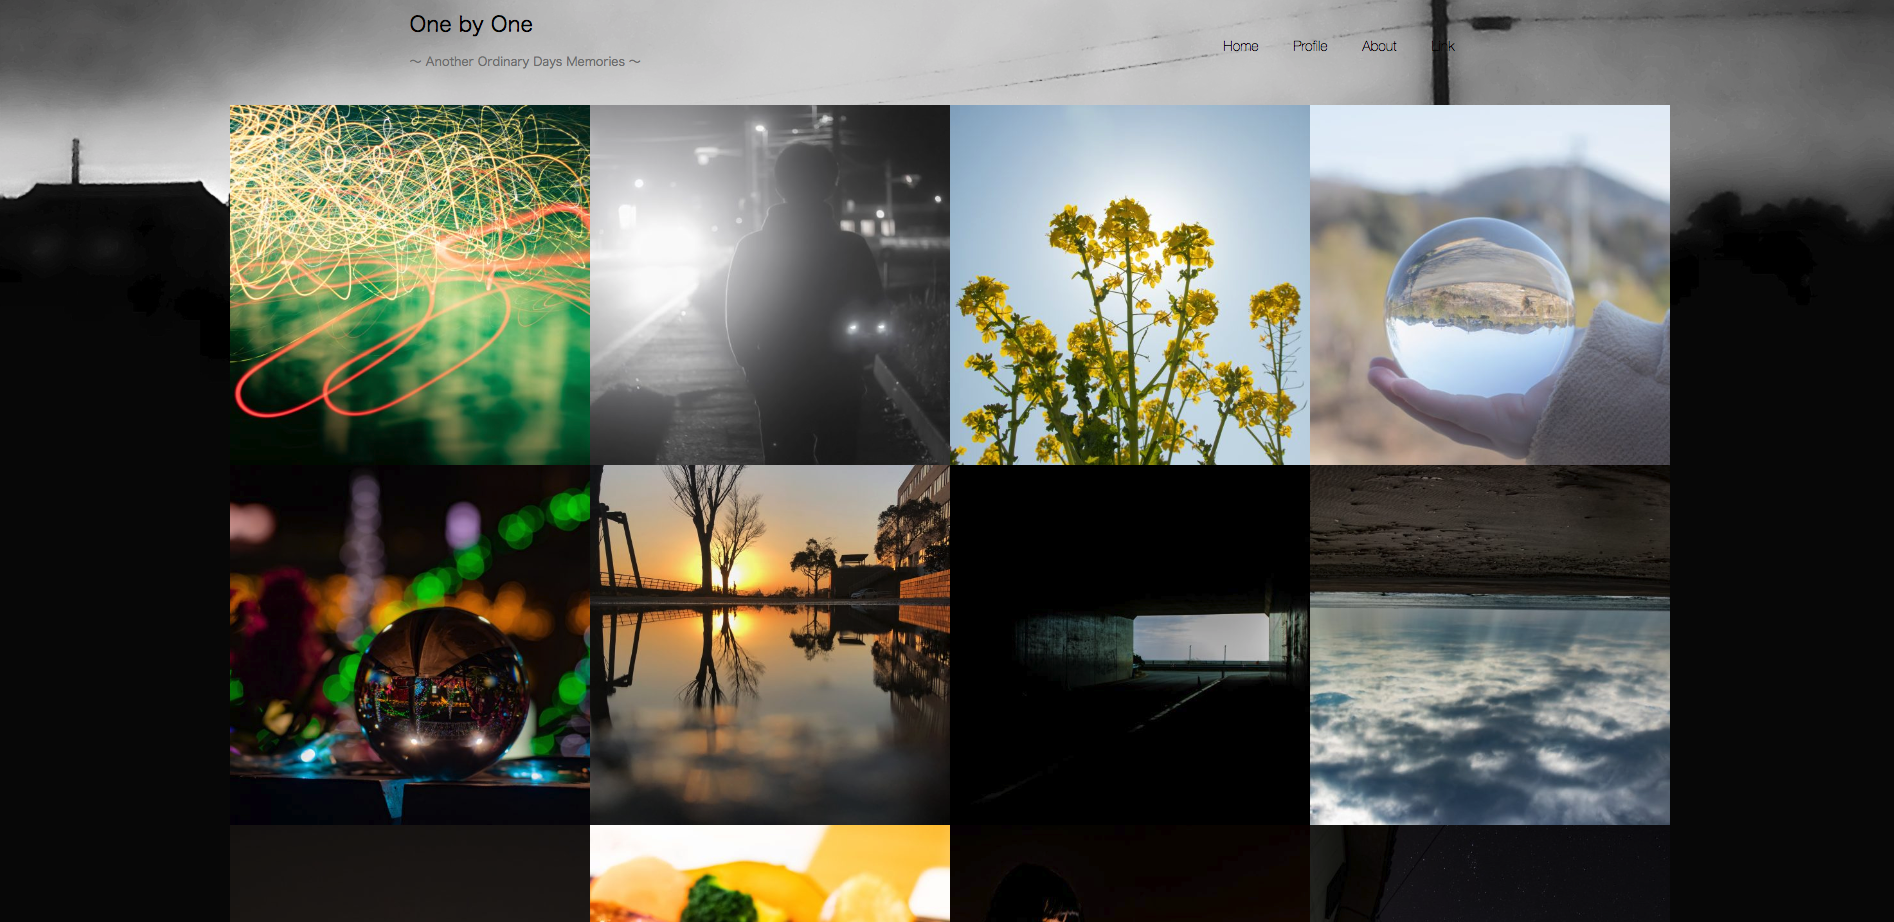Go to the About page
The image size is (1894, 922).
coord(1379,46)
